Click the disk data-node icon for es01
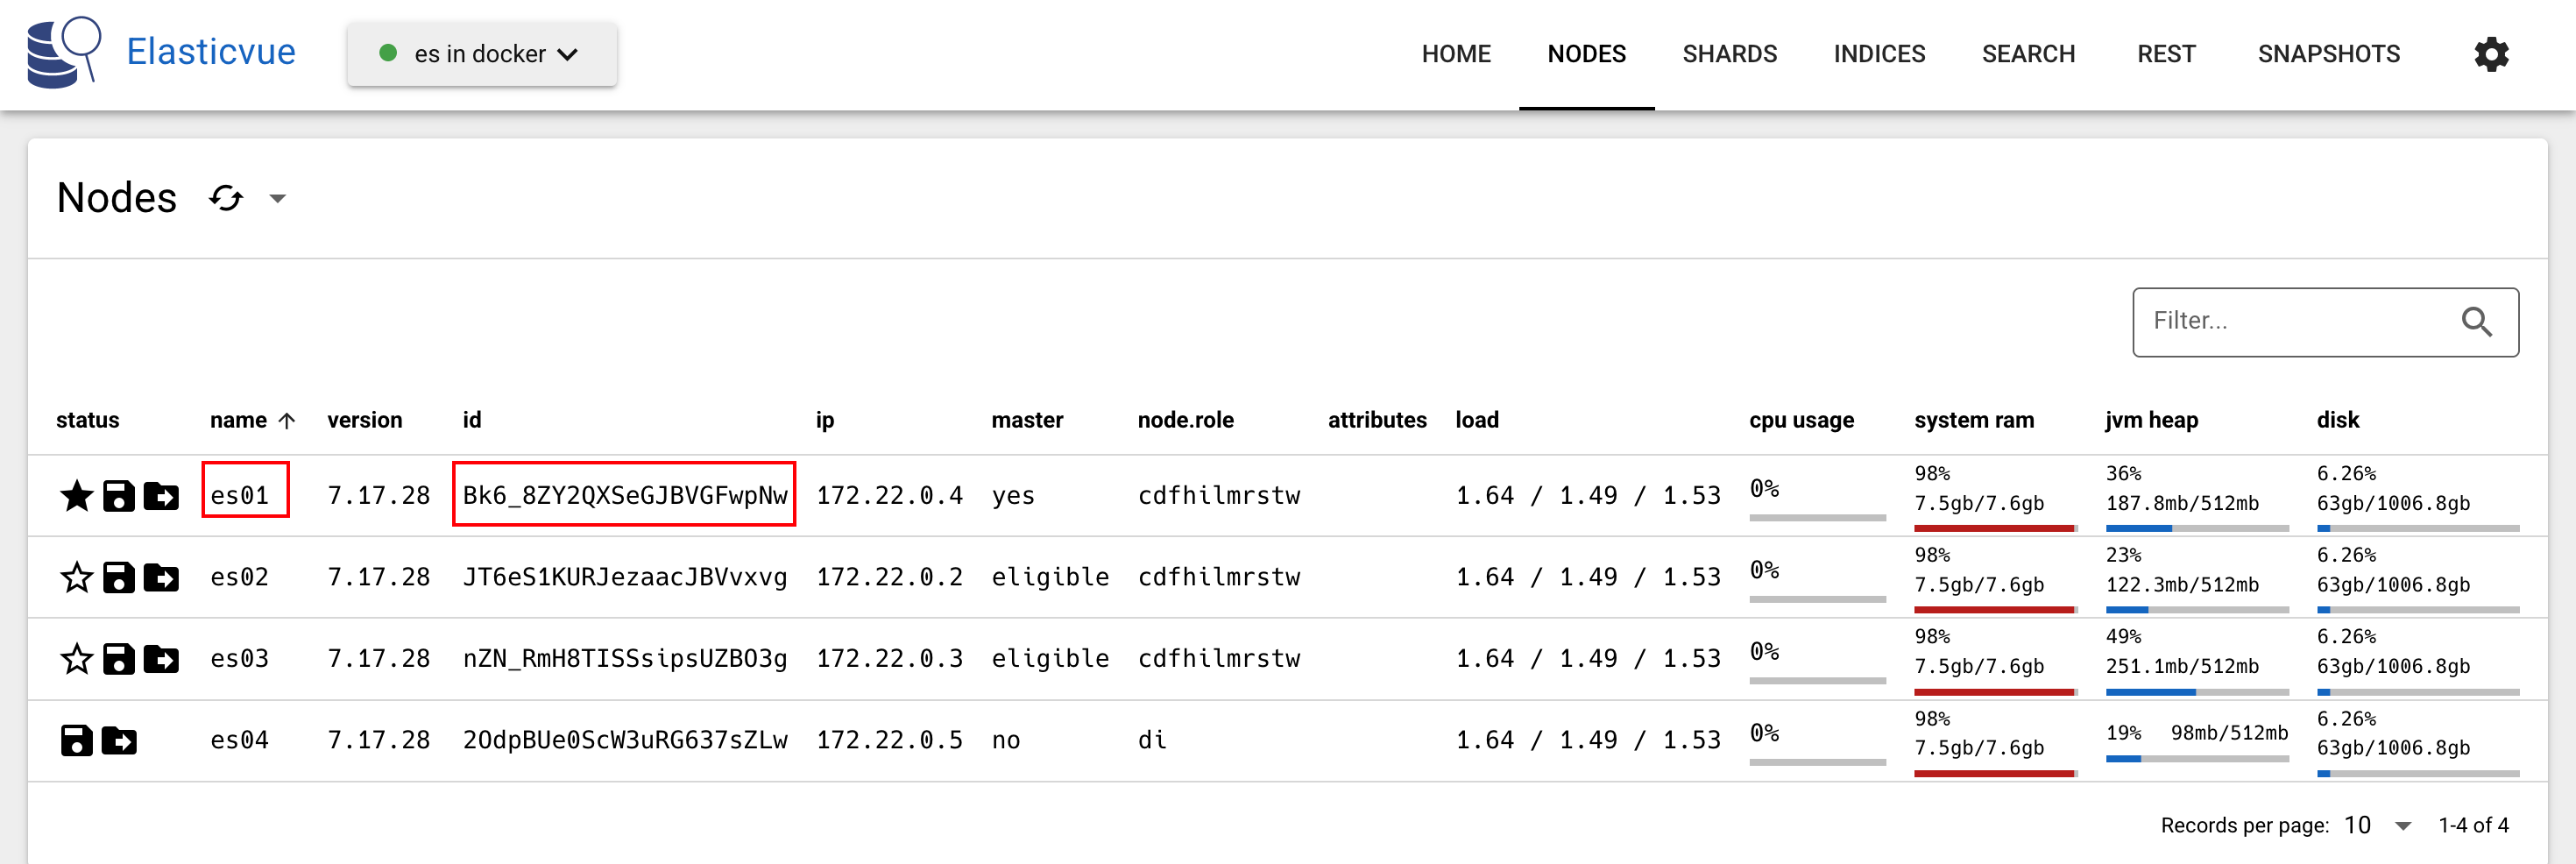The height and width of the screenshot is (864, 2576). [119, 496]
